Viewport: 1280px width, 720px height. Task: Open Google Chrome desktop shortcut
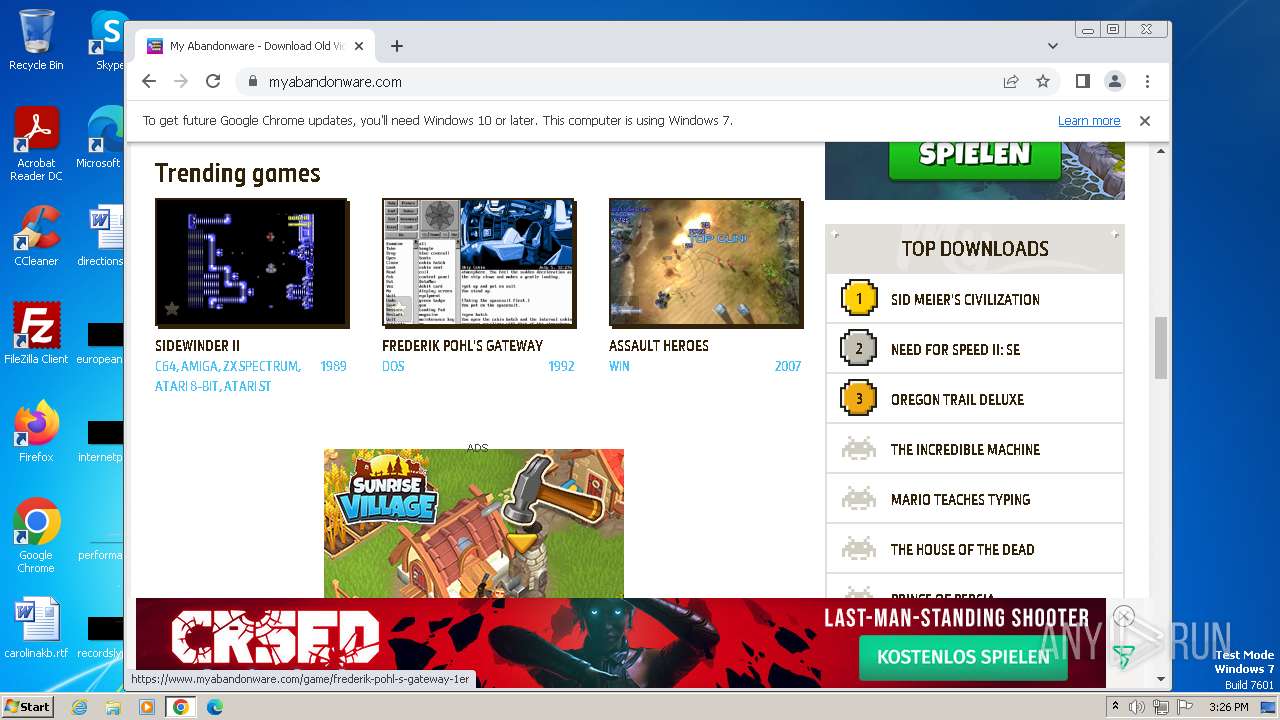pos(36,535)
